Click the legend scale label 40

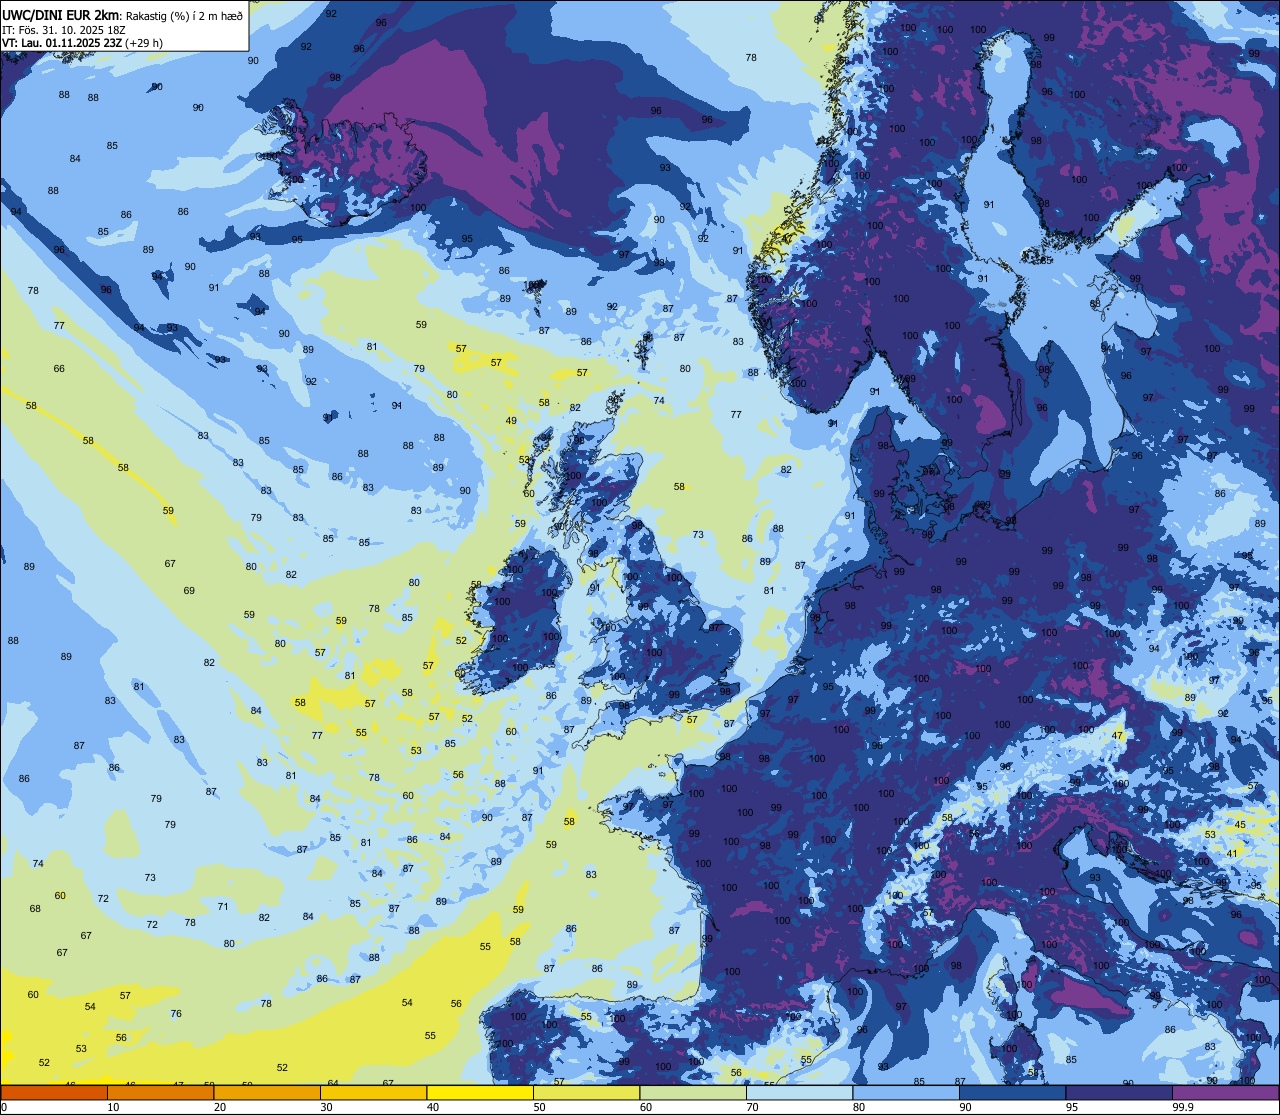[433, 1107]
